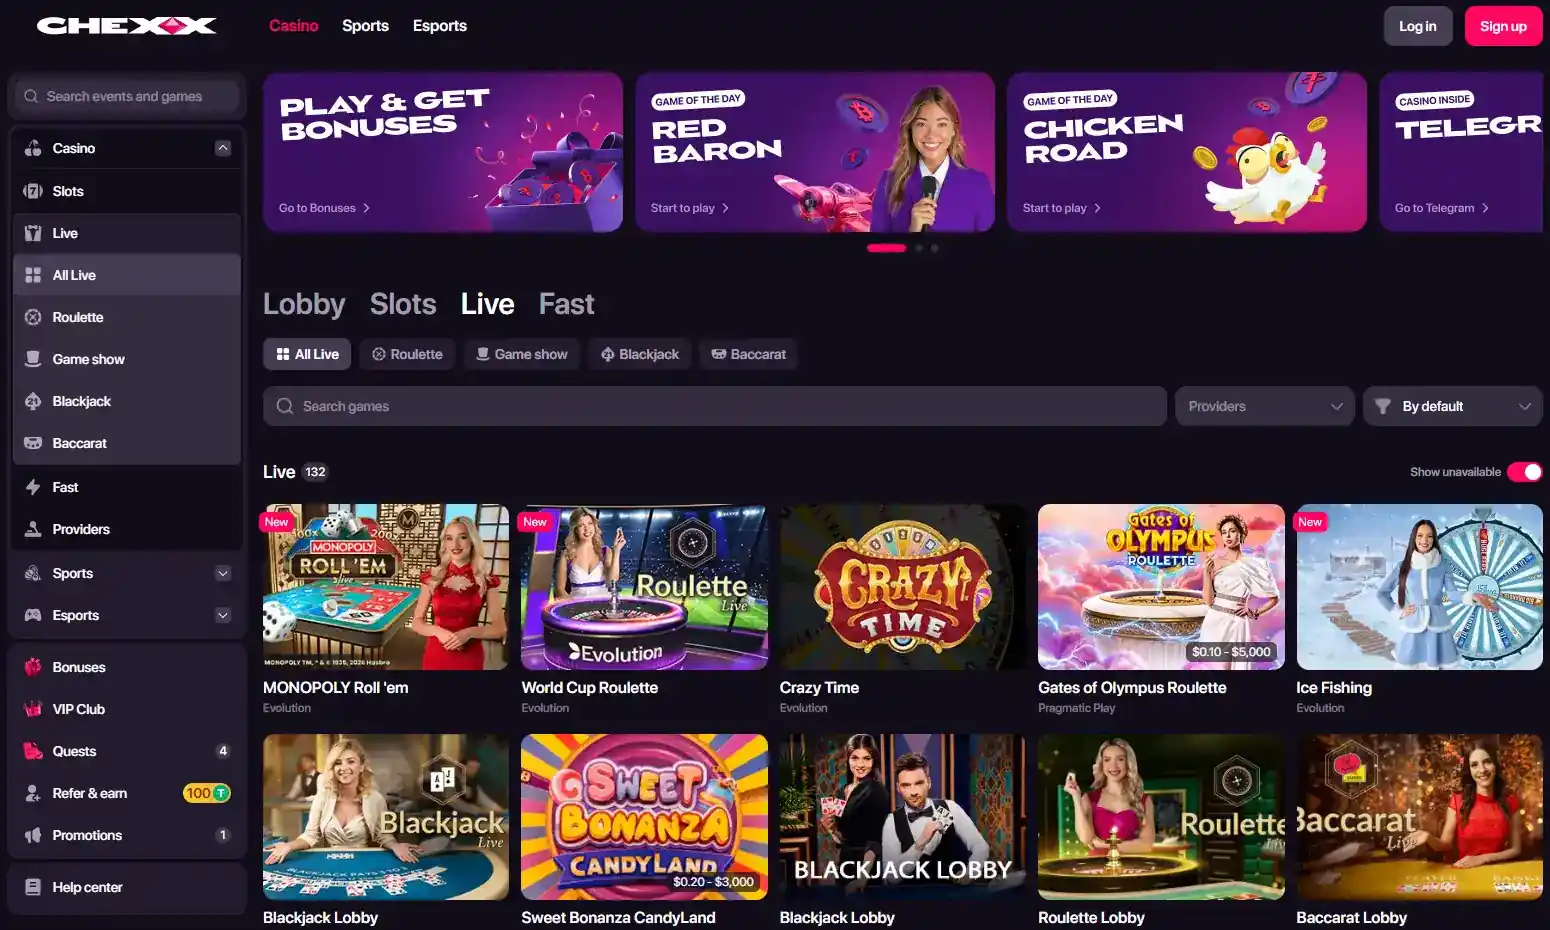Switch to the Slots heading tab
The width and height of the screenshot is (1550, 930).
pyautogui.click(x=403, y=304)
